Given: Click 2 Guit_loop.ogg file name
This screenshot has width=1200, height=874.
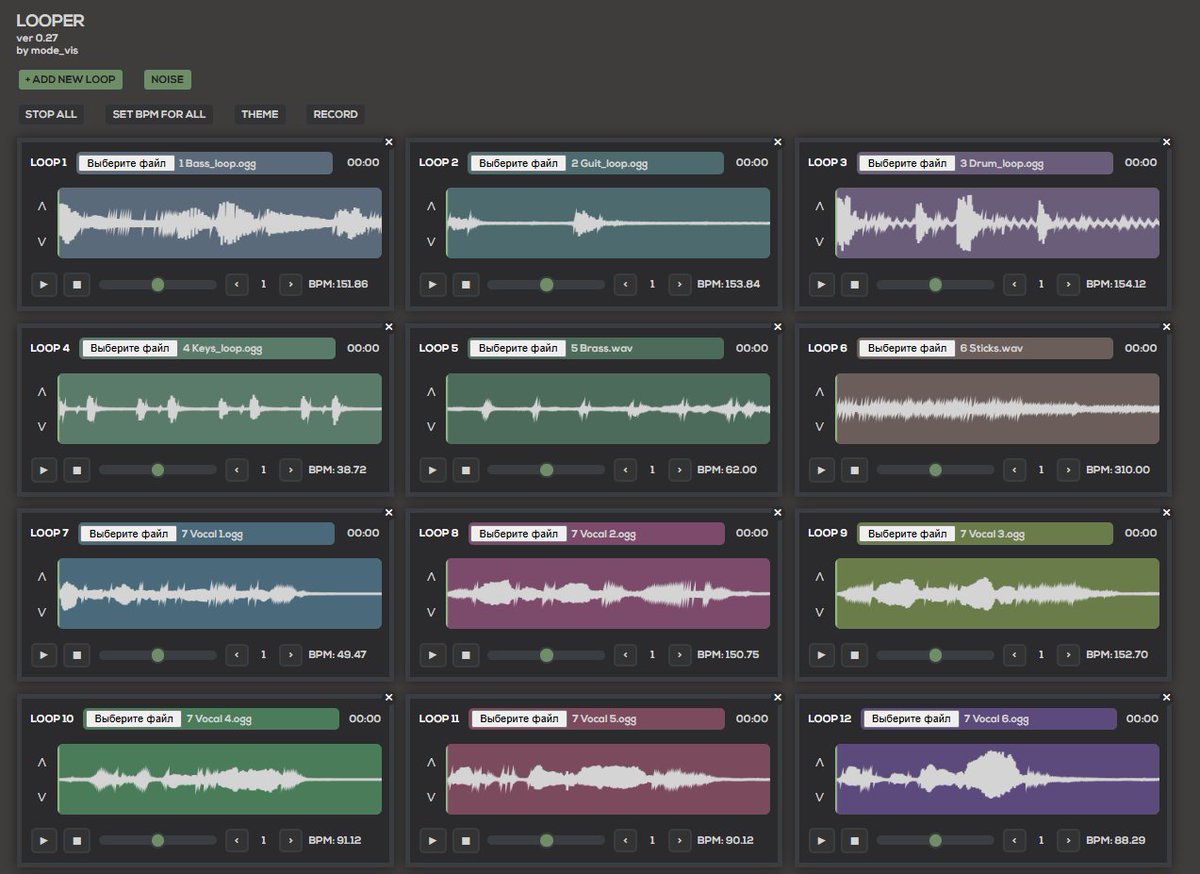Looking at the screenshot, I should pyautogui.click(x=609, y=163).
